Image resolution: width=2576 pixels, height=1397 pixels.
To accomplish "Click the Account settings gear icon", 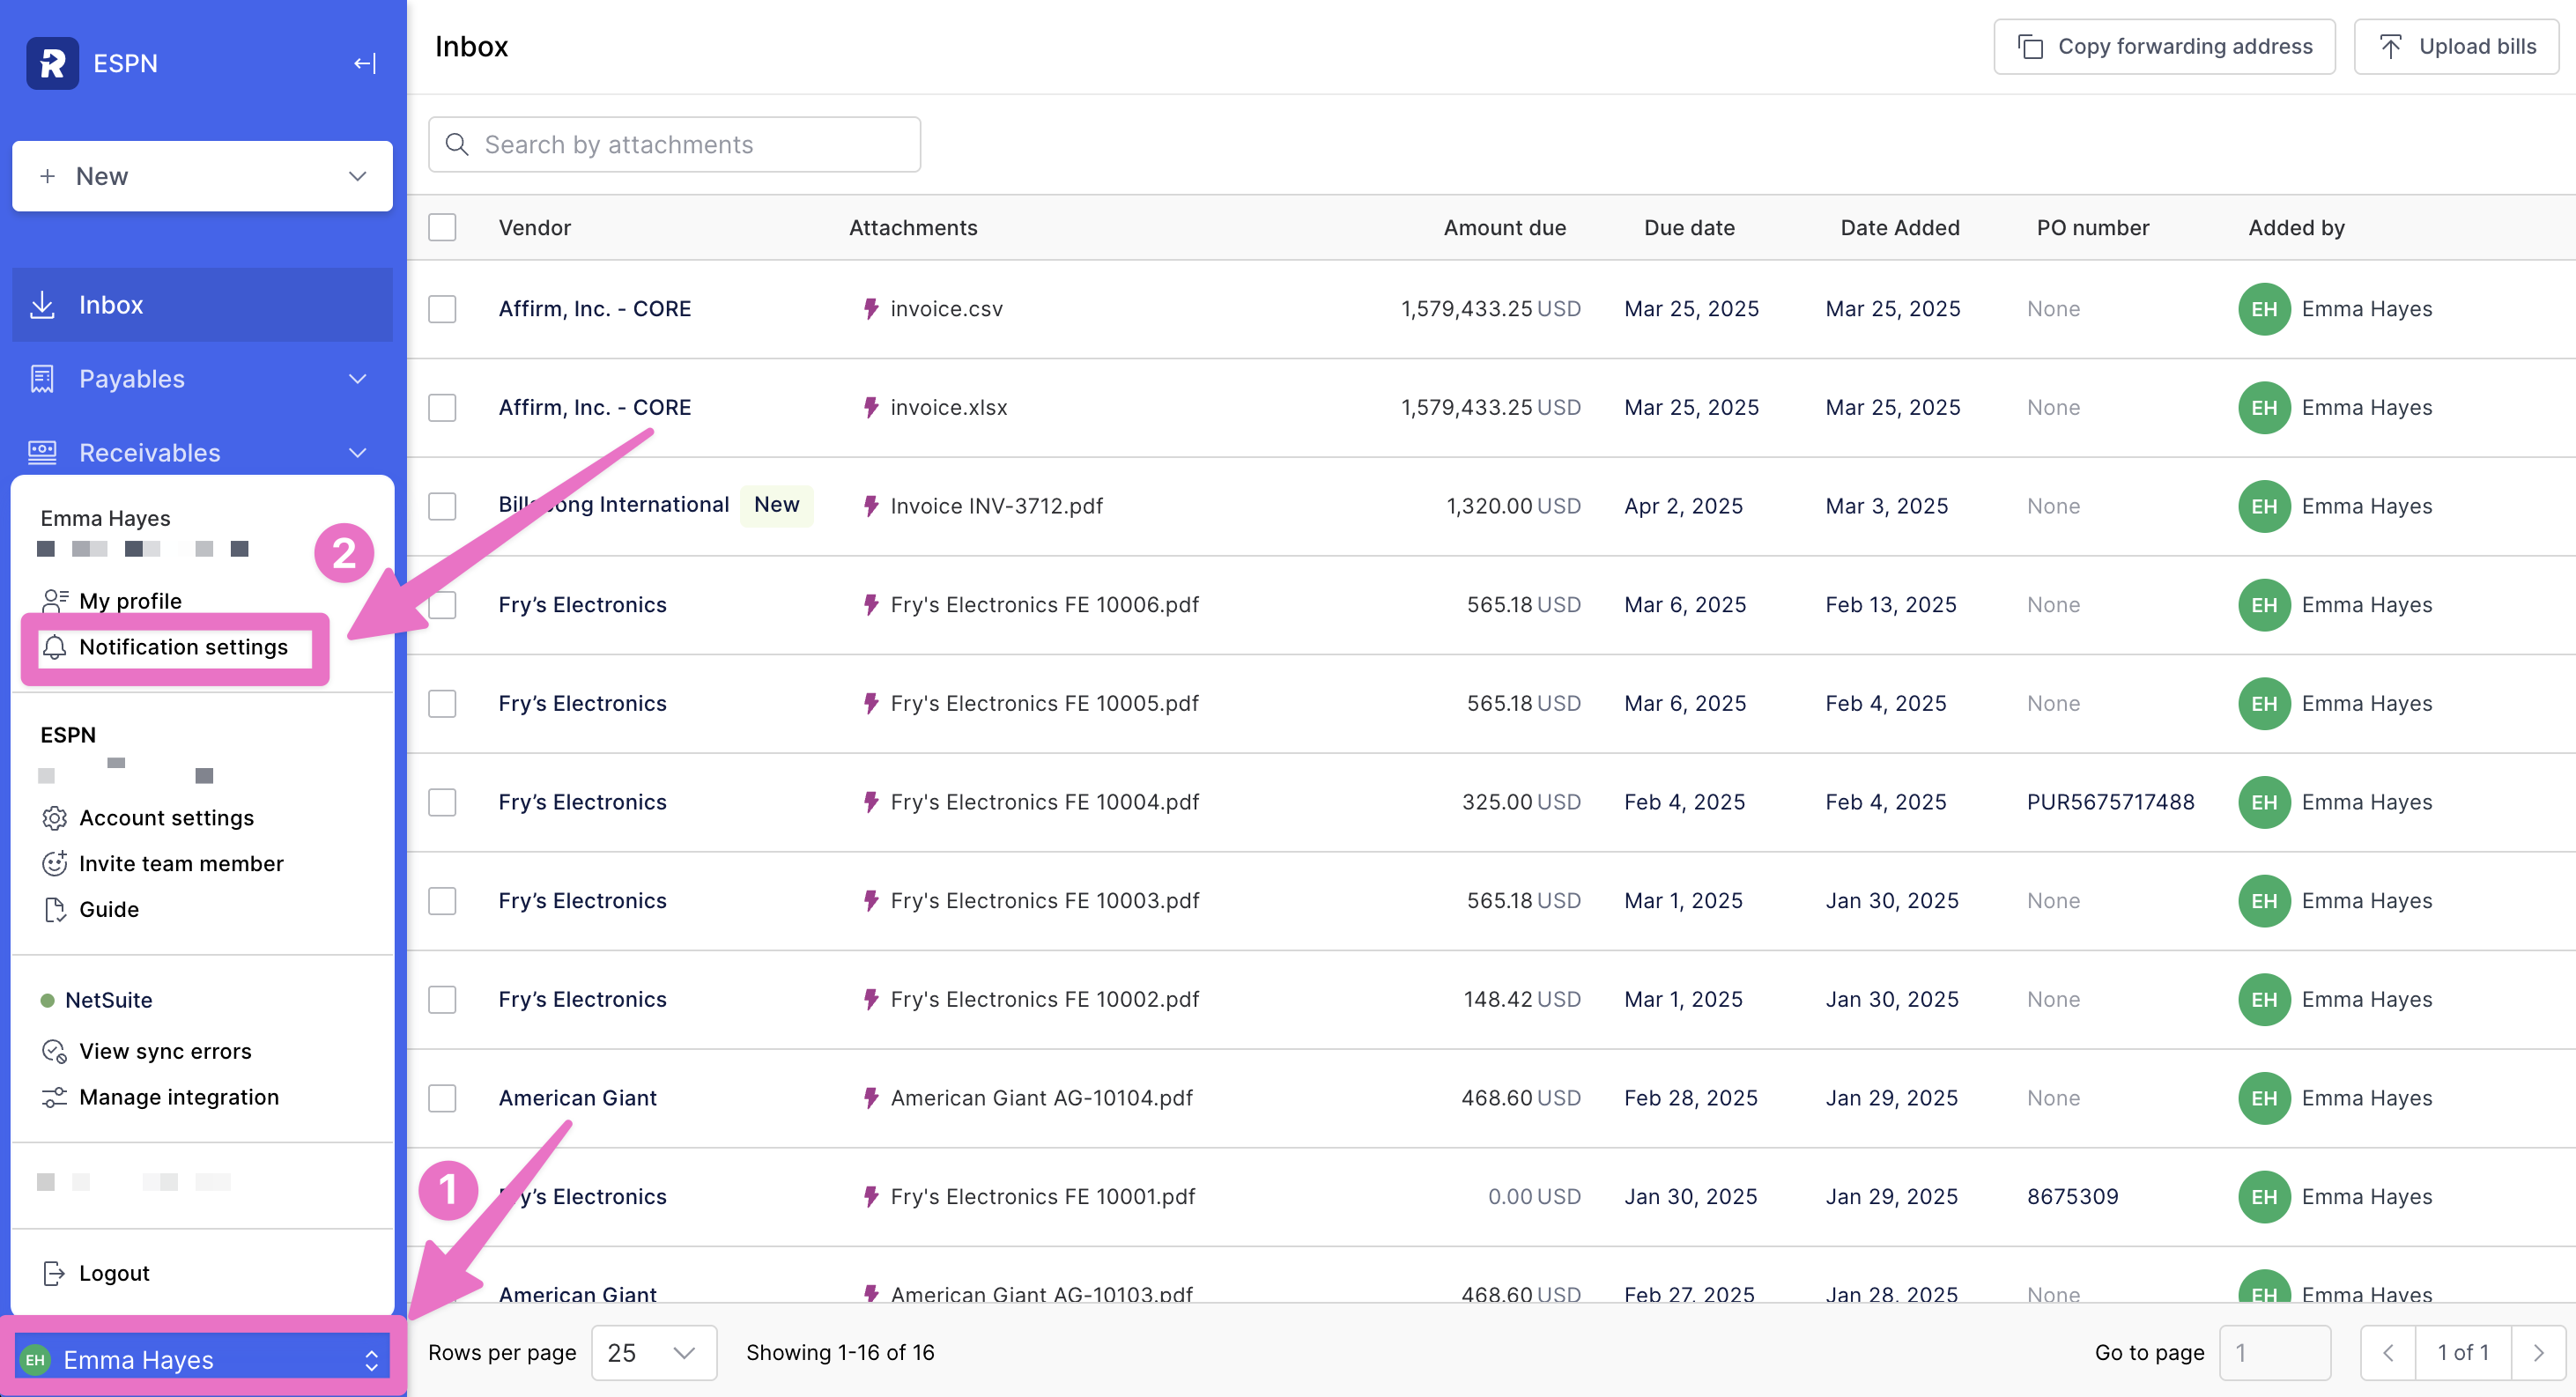I will (x=55, y=818).
